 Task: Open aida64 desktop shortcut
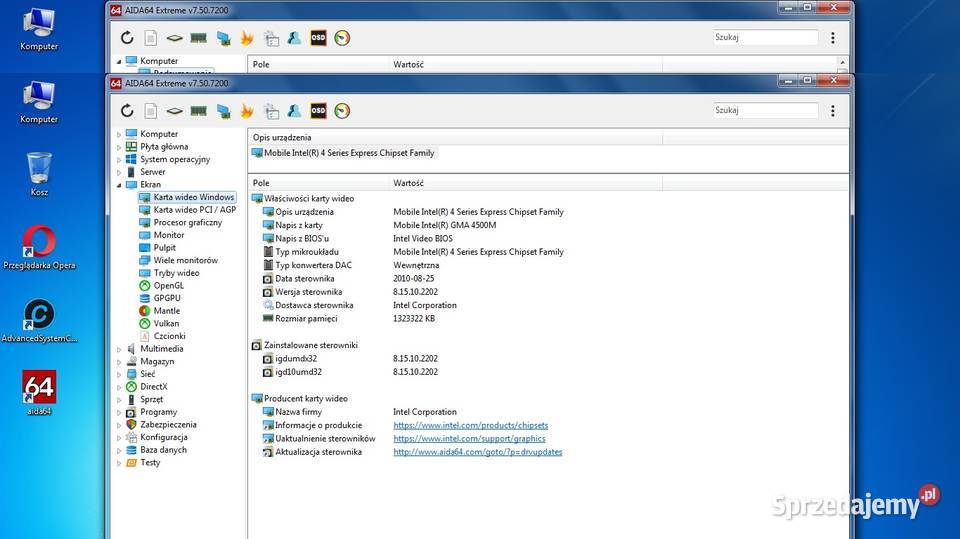pos(39,393)
